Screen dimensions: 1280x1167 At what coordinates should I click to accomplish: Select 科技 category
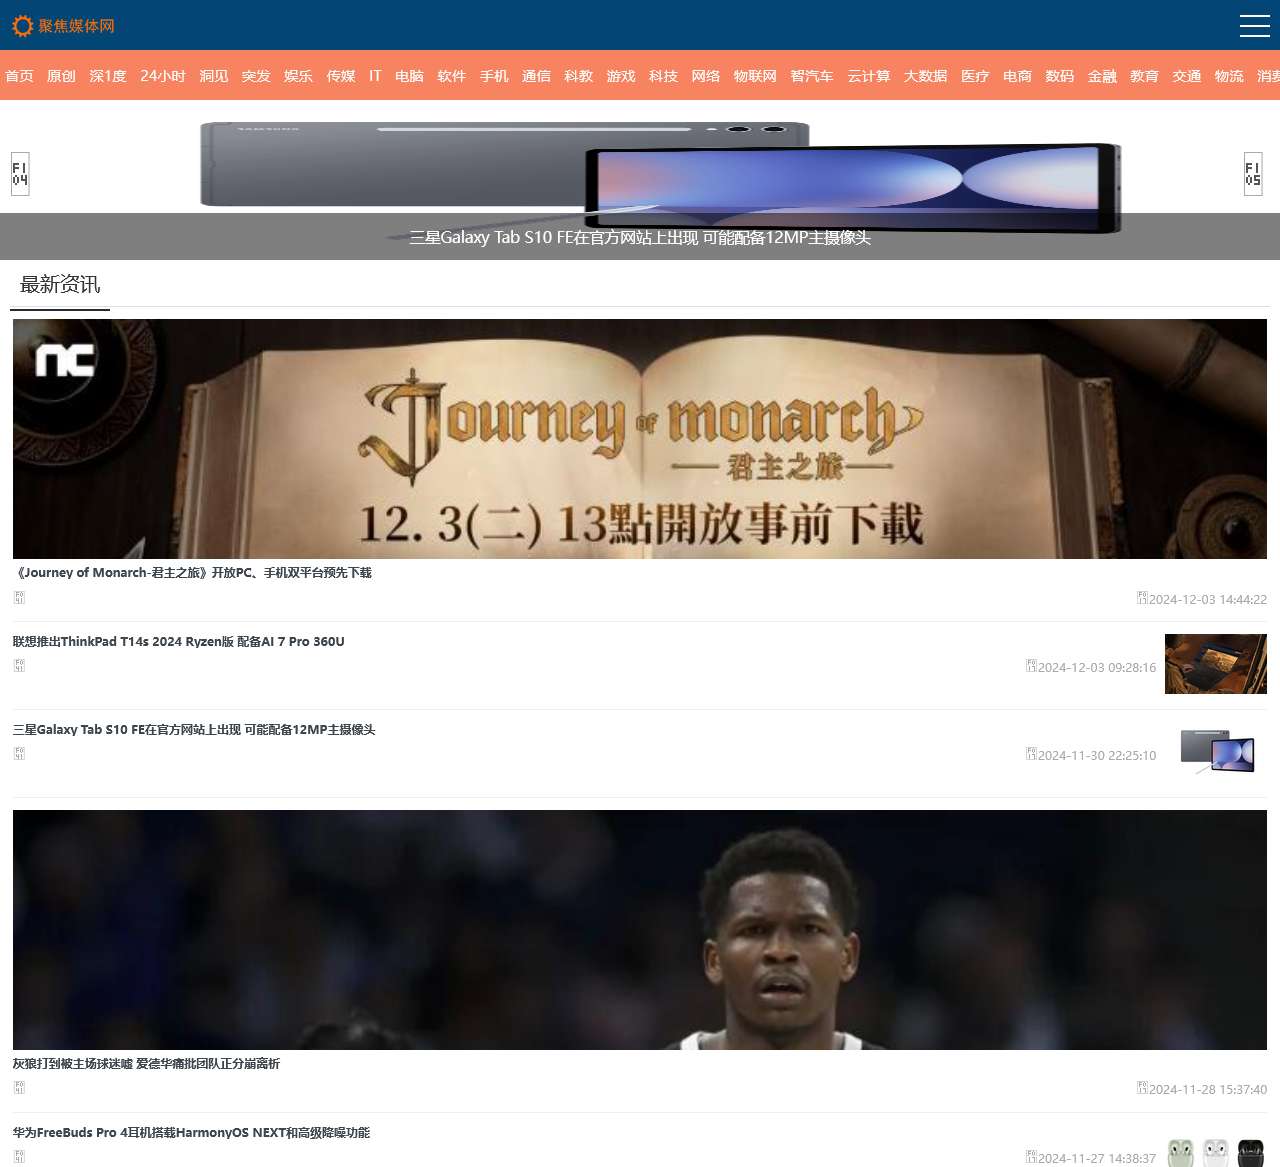(x=663, y=76)
